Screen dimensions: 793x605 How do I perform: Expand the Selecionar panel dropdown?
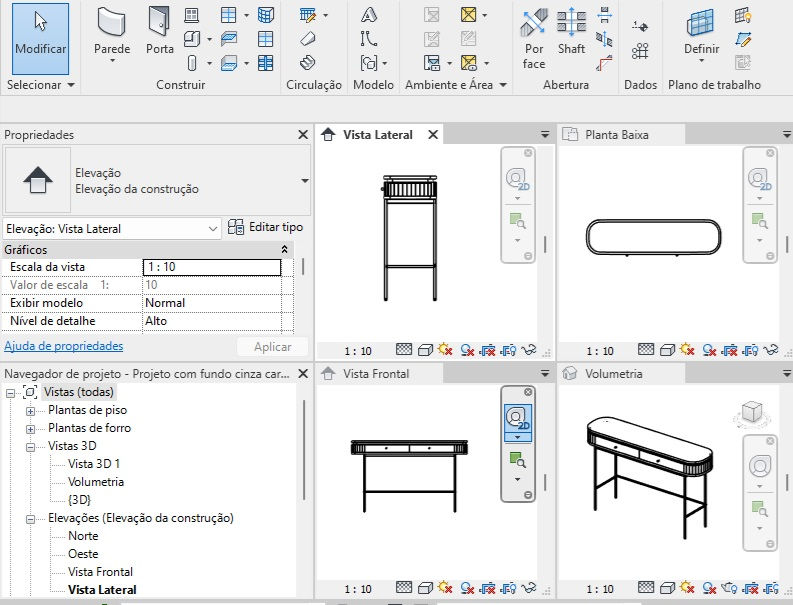pyautogui.click(x=71, y=85)
